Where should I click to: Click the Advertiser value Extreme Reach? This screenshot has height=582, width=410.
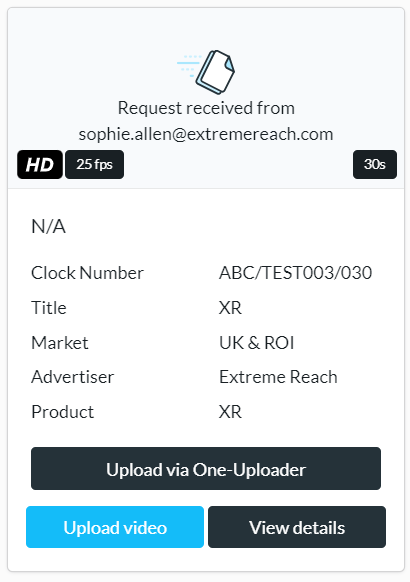coord(278,377)
